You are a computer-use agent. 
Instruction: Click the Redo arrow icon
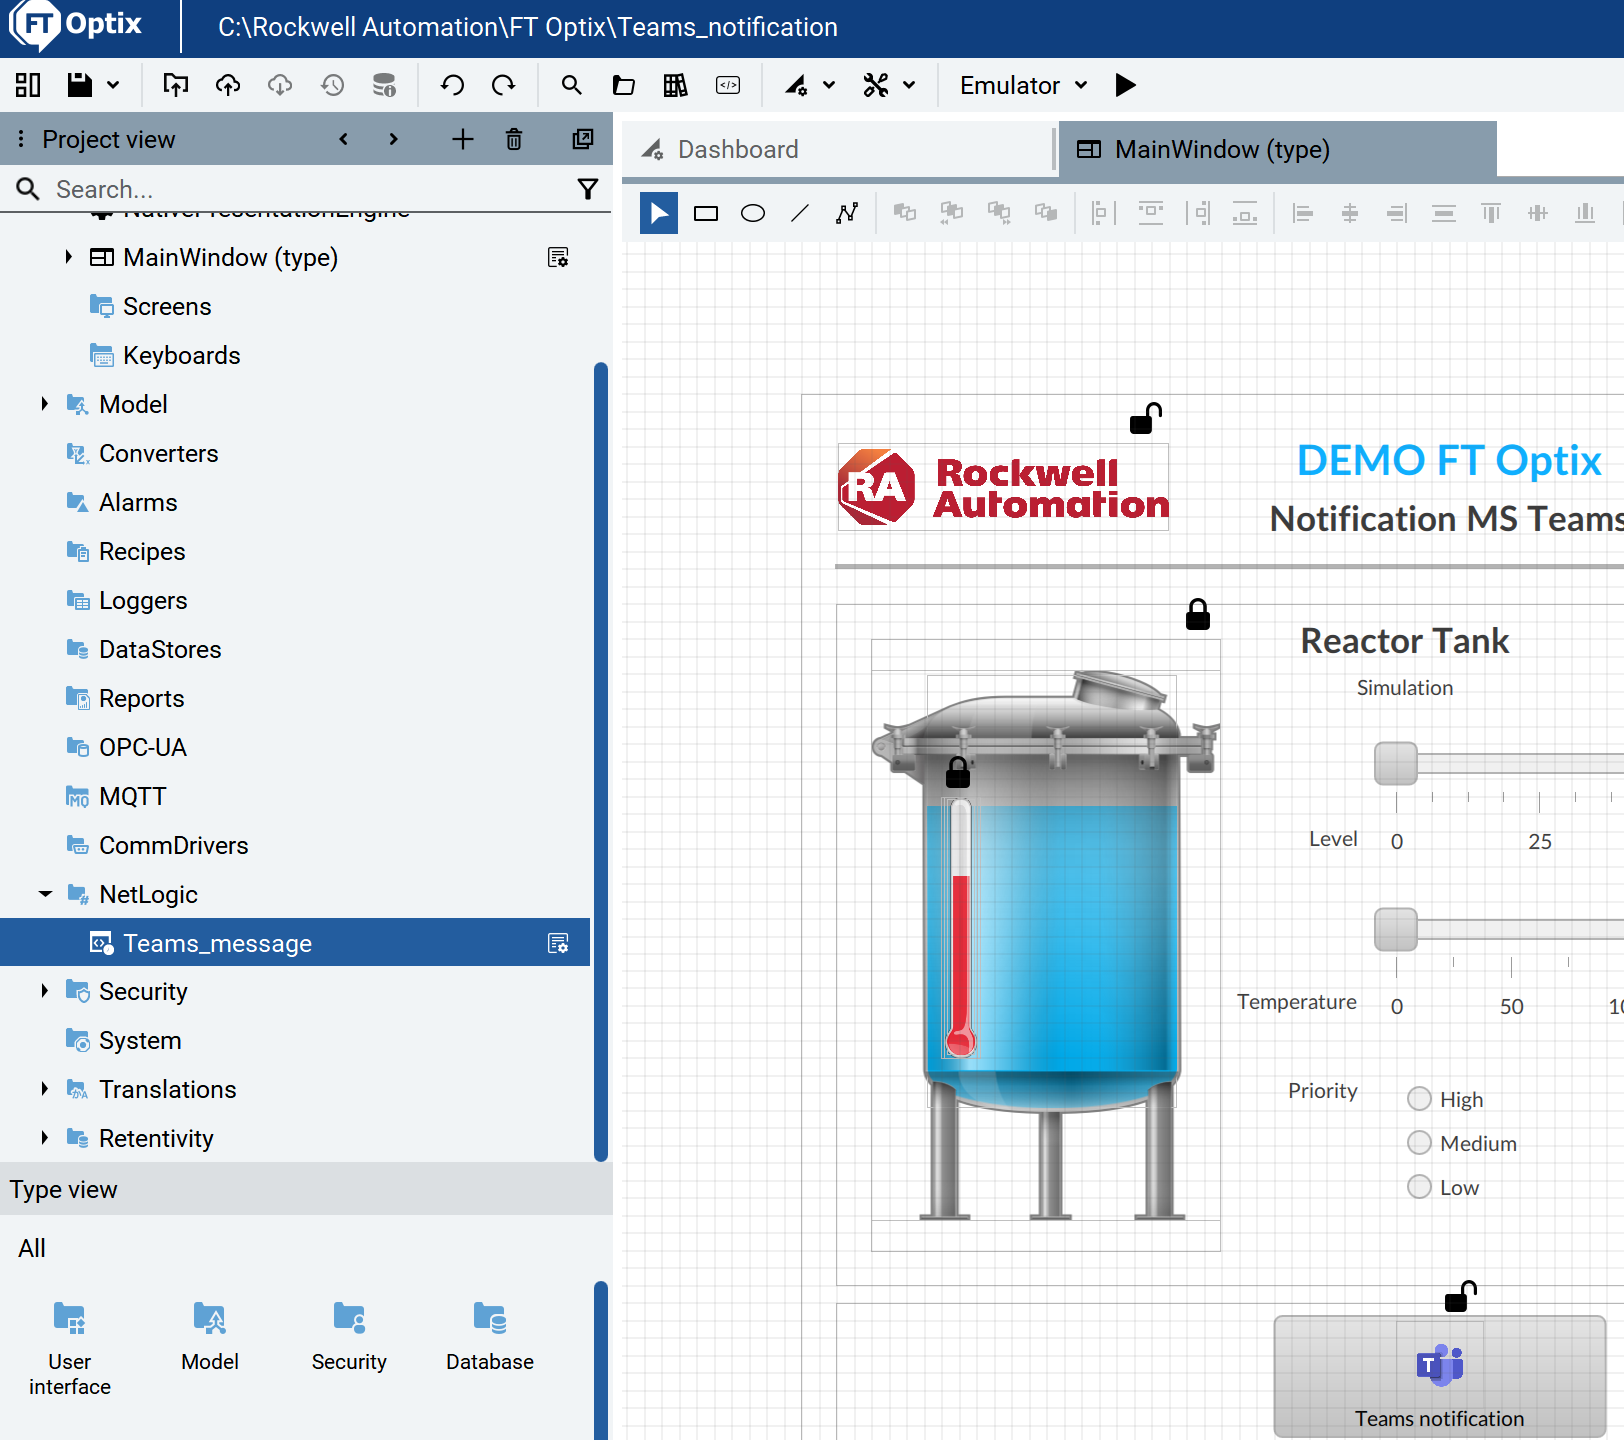(x=503, y=85)
